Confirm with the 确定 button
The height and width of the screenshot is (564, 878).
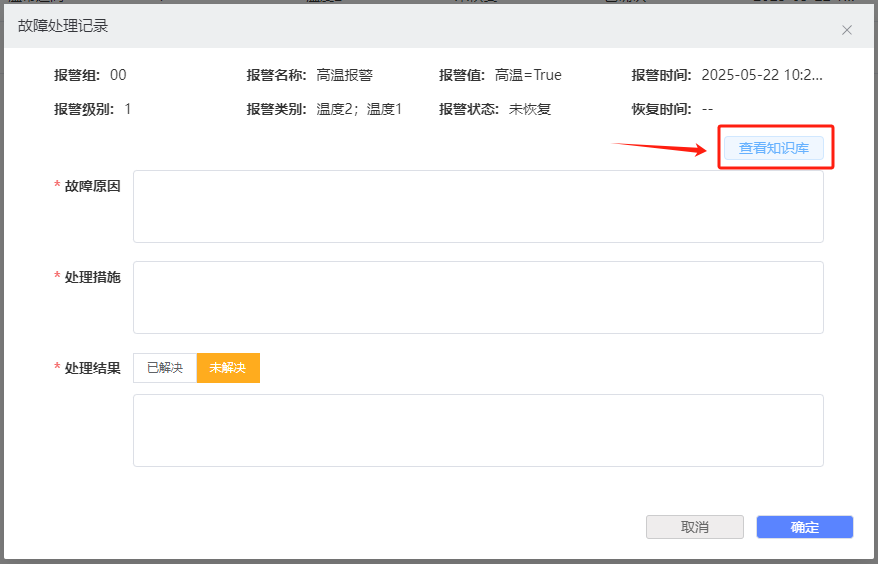pyautogui.click(x=804, y=527)
